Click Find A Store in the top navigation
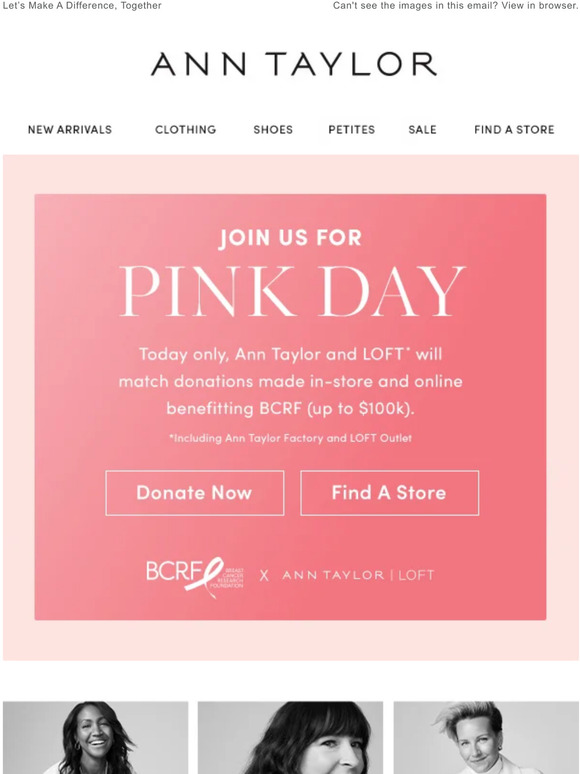580x774 pixels. (x=514, y=129)
